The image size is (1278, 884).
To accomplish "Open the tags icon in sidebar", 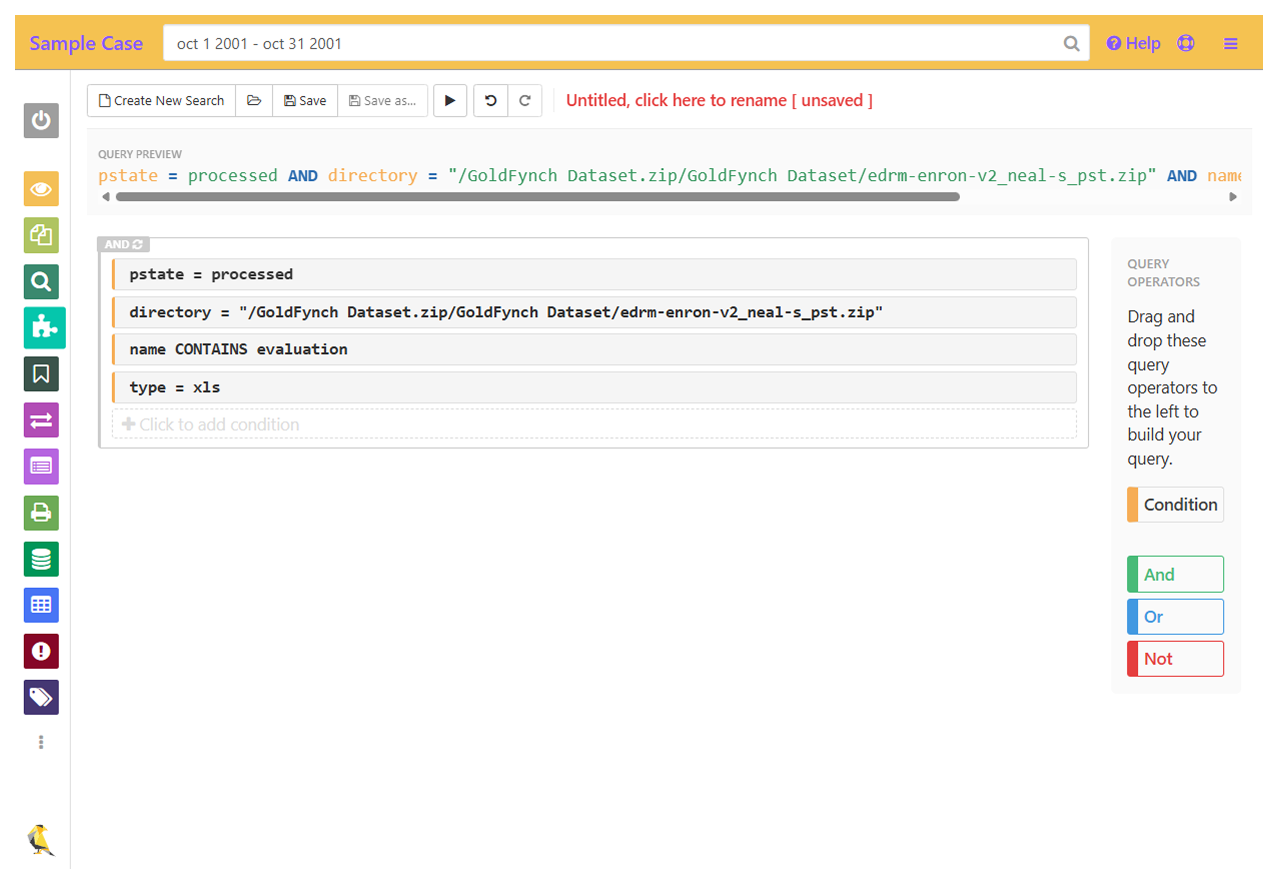I will pyautogui.click(x=41, y=697).
